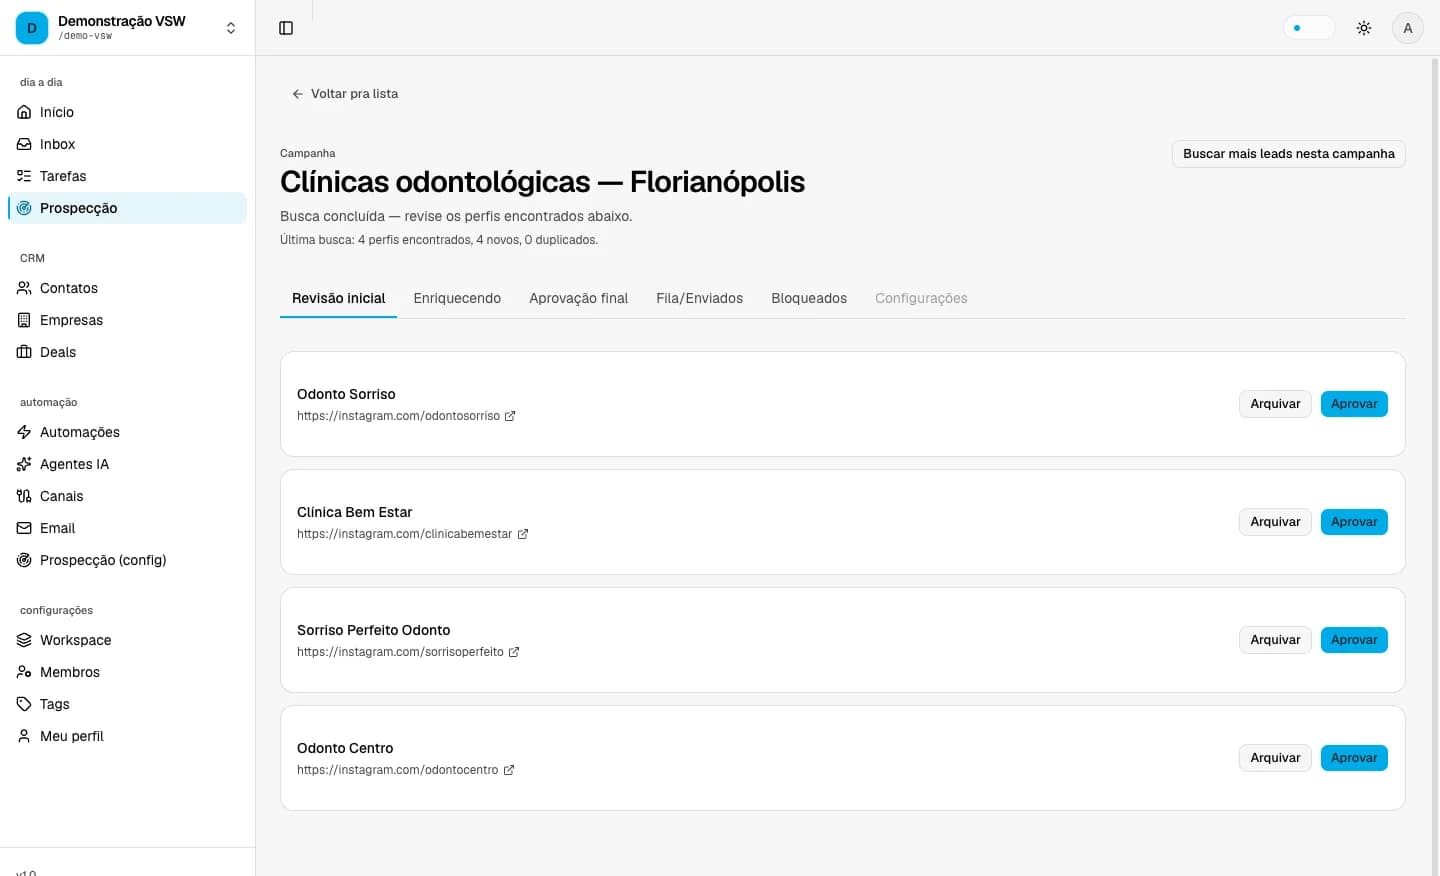Open Automações lightning icon
Image resolution: width=1440 pixels, height=876 pixels.
pyautogui.click(x=24, y=432)
